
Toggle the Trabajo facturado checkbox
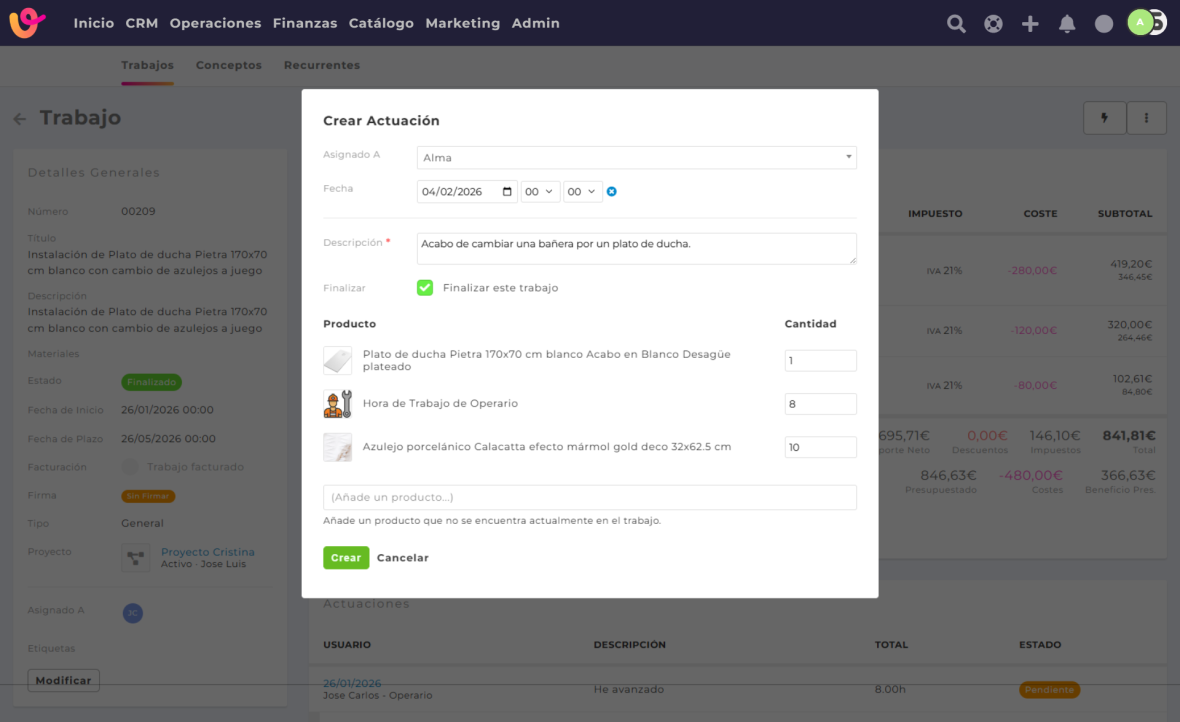130,467
